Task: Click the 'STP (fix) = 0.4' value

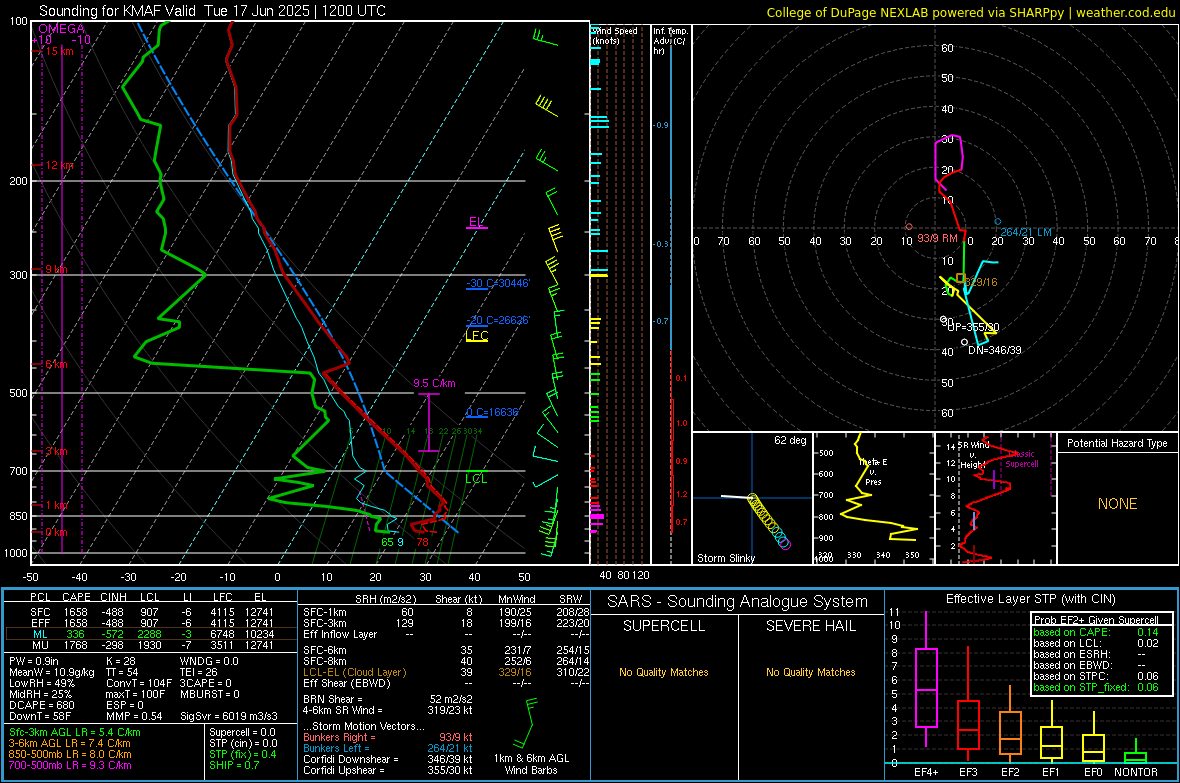Action: 242,754
